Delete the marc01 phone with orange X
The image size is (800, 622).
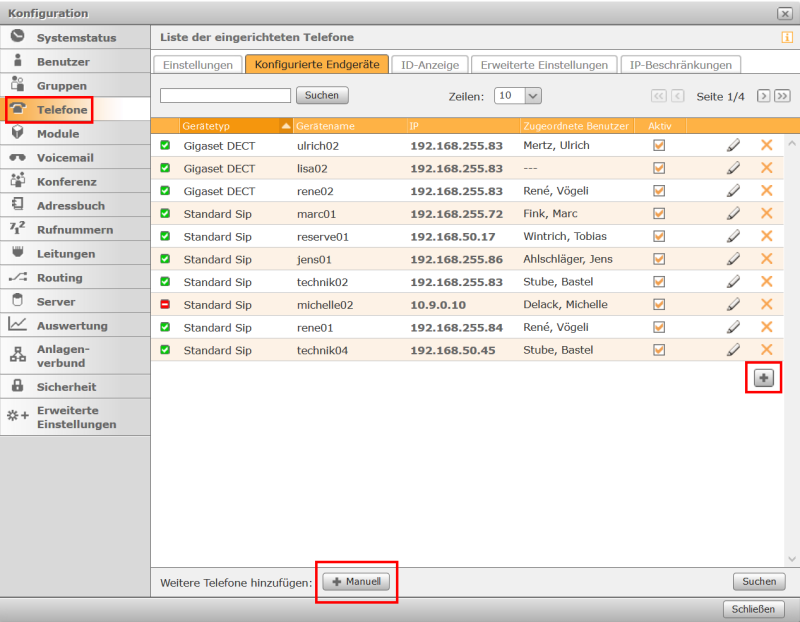766,213
